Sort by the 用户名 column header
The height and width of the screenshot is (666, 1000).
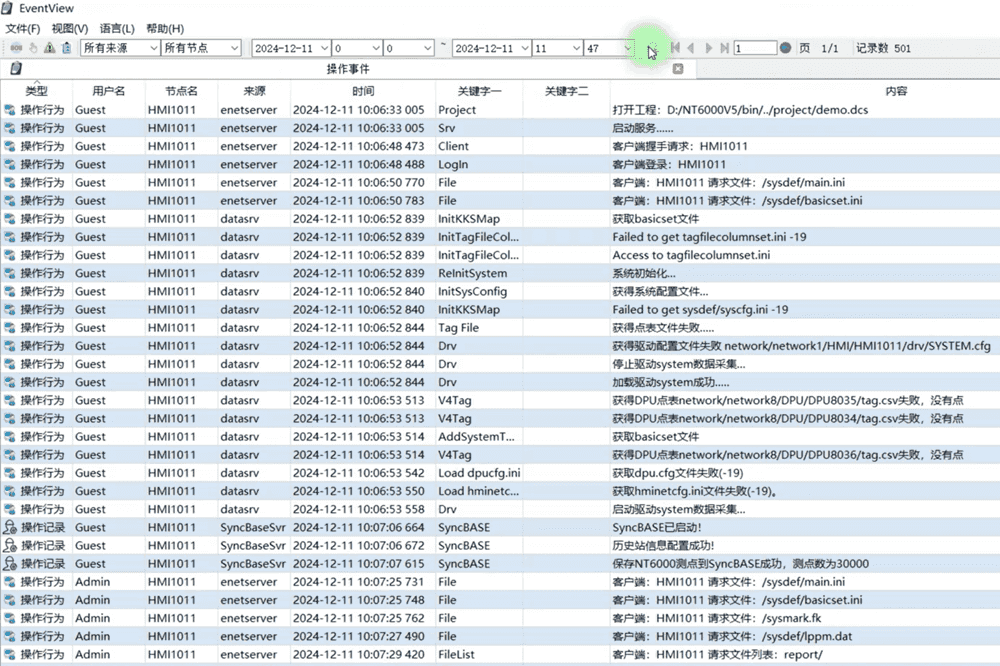click(109, 91)
